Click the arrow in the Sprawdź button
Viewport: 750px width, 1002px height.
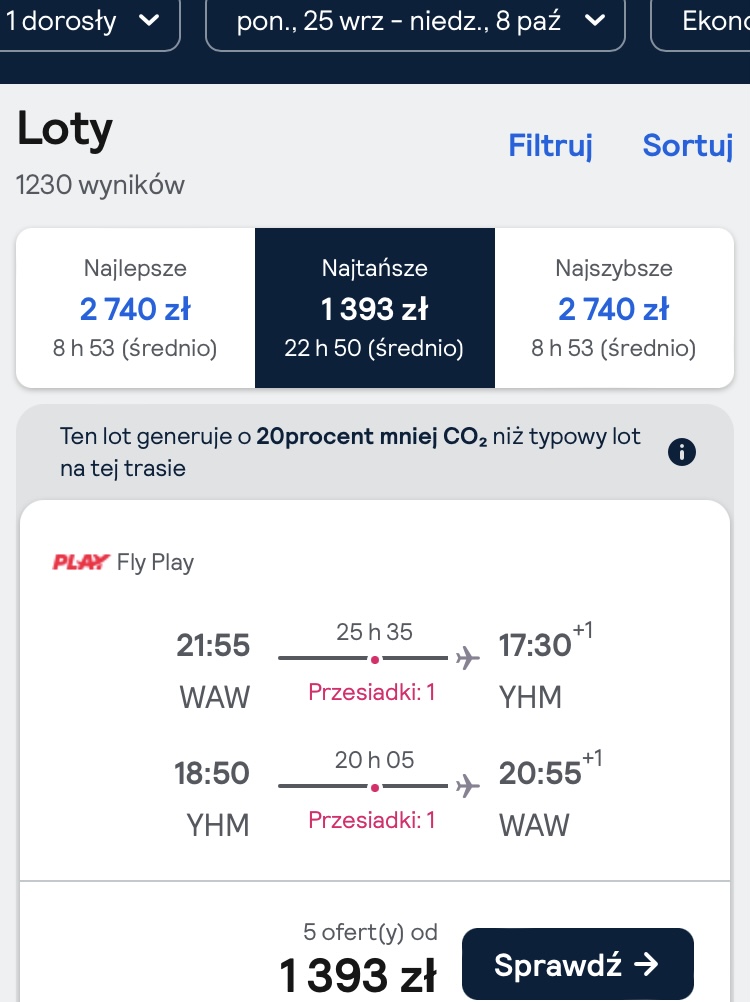click(x=646, y=964)
